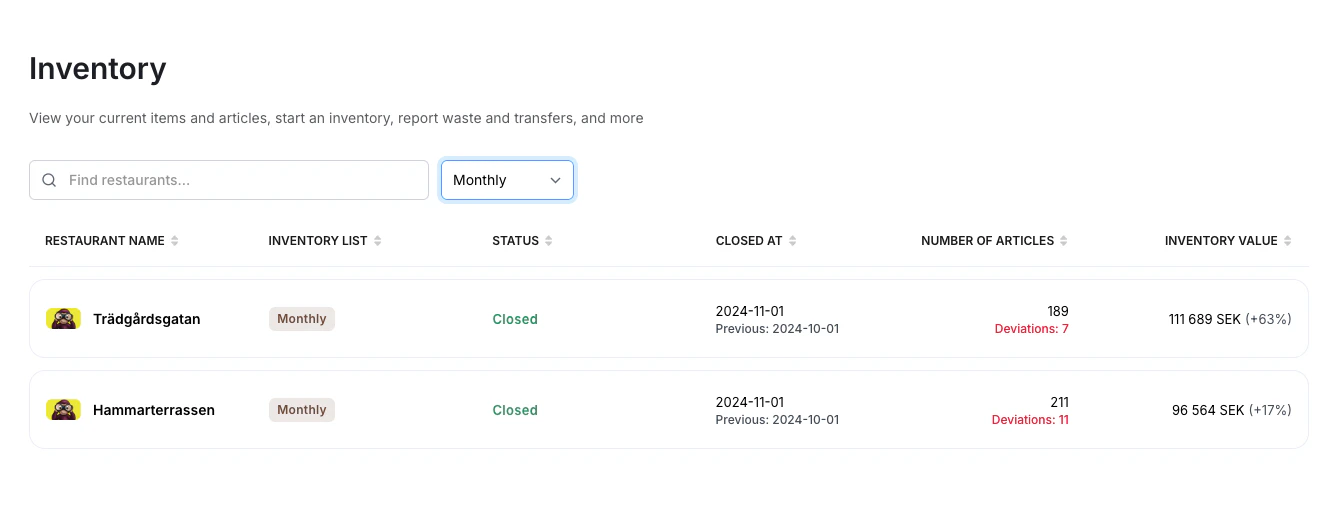Click the search magnifier icon
1339x512 pixels.
pyautogui.click(x=49, y=180)
